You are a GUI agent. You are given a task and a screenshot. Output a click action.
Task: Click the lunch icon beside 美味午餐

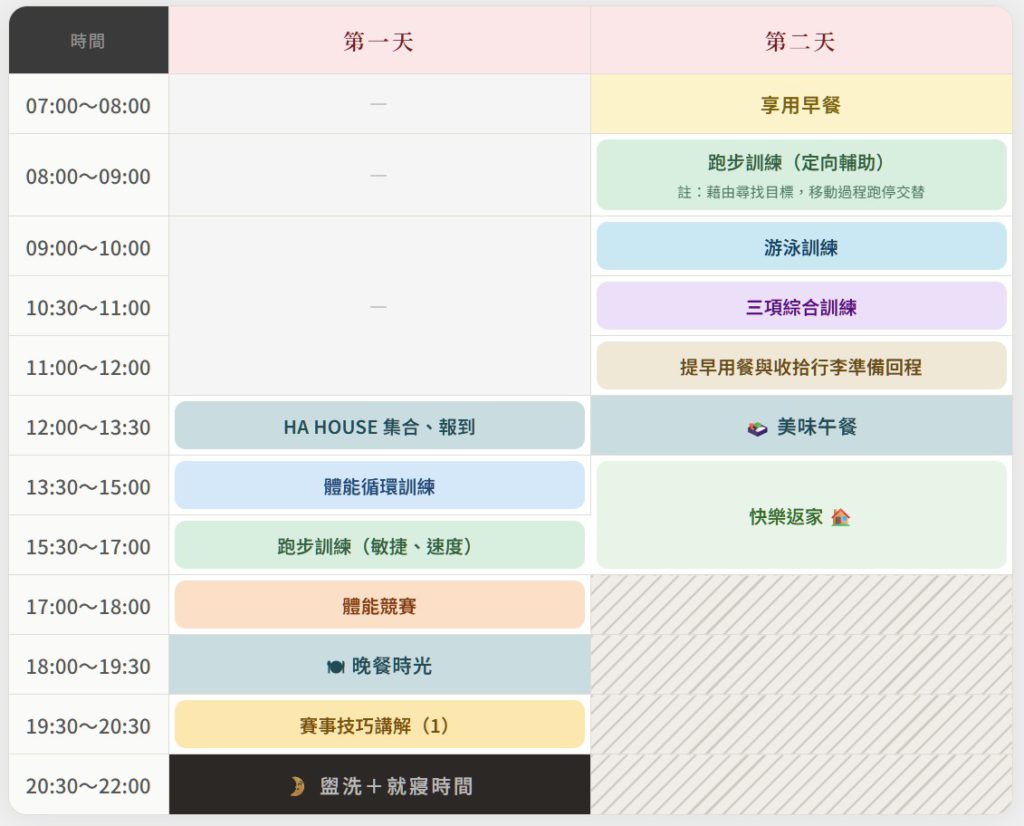point(757,427)
